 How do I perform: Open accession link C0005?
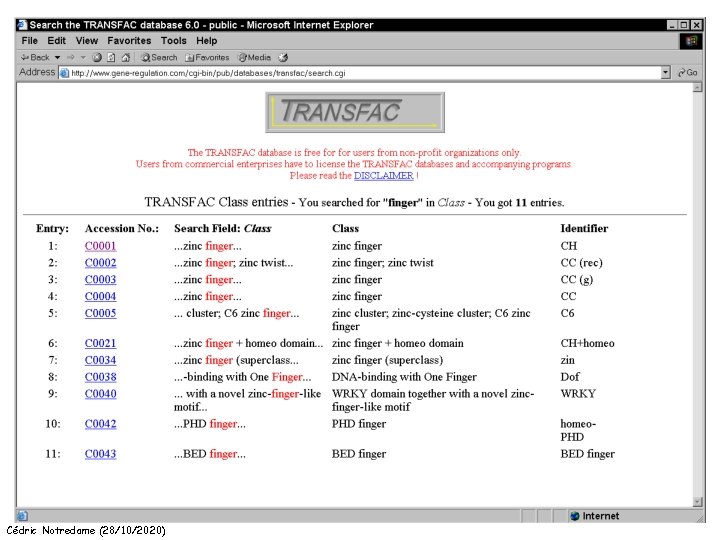[x=100, y=313]
